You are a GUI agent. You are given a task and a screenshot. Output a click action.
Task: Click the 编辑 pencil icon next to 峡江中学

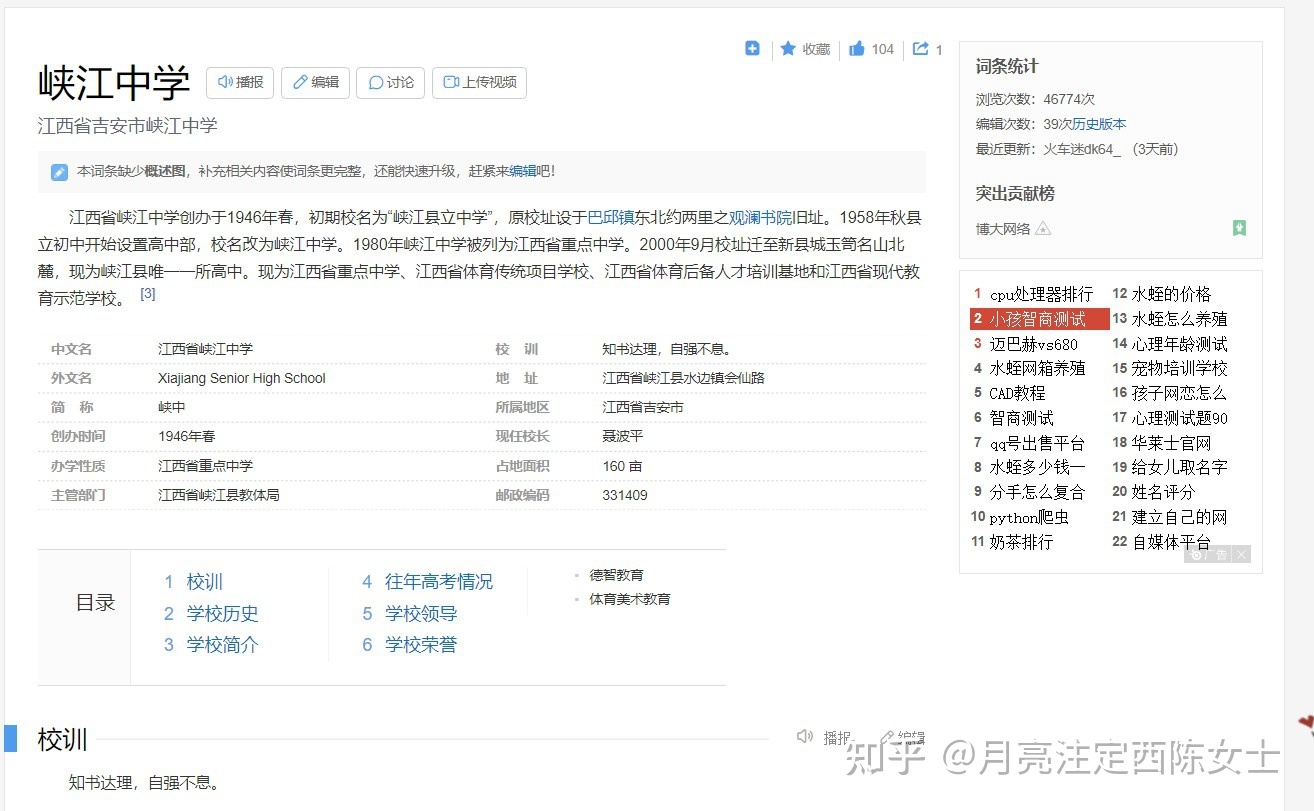coord(302,83)
